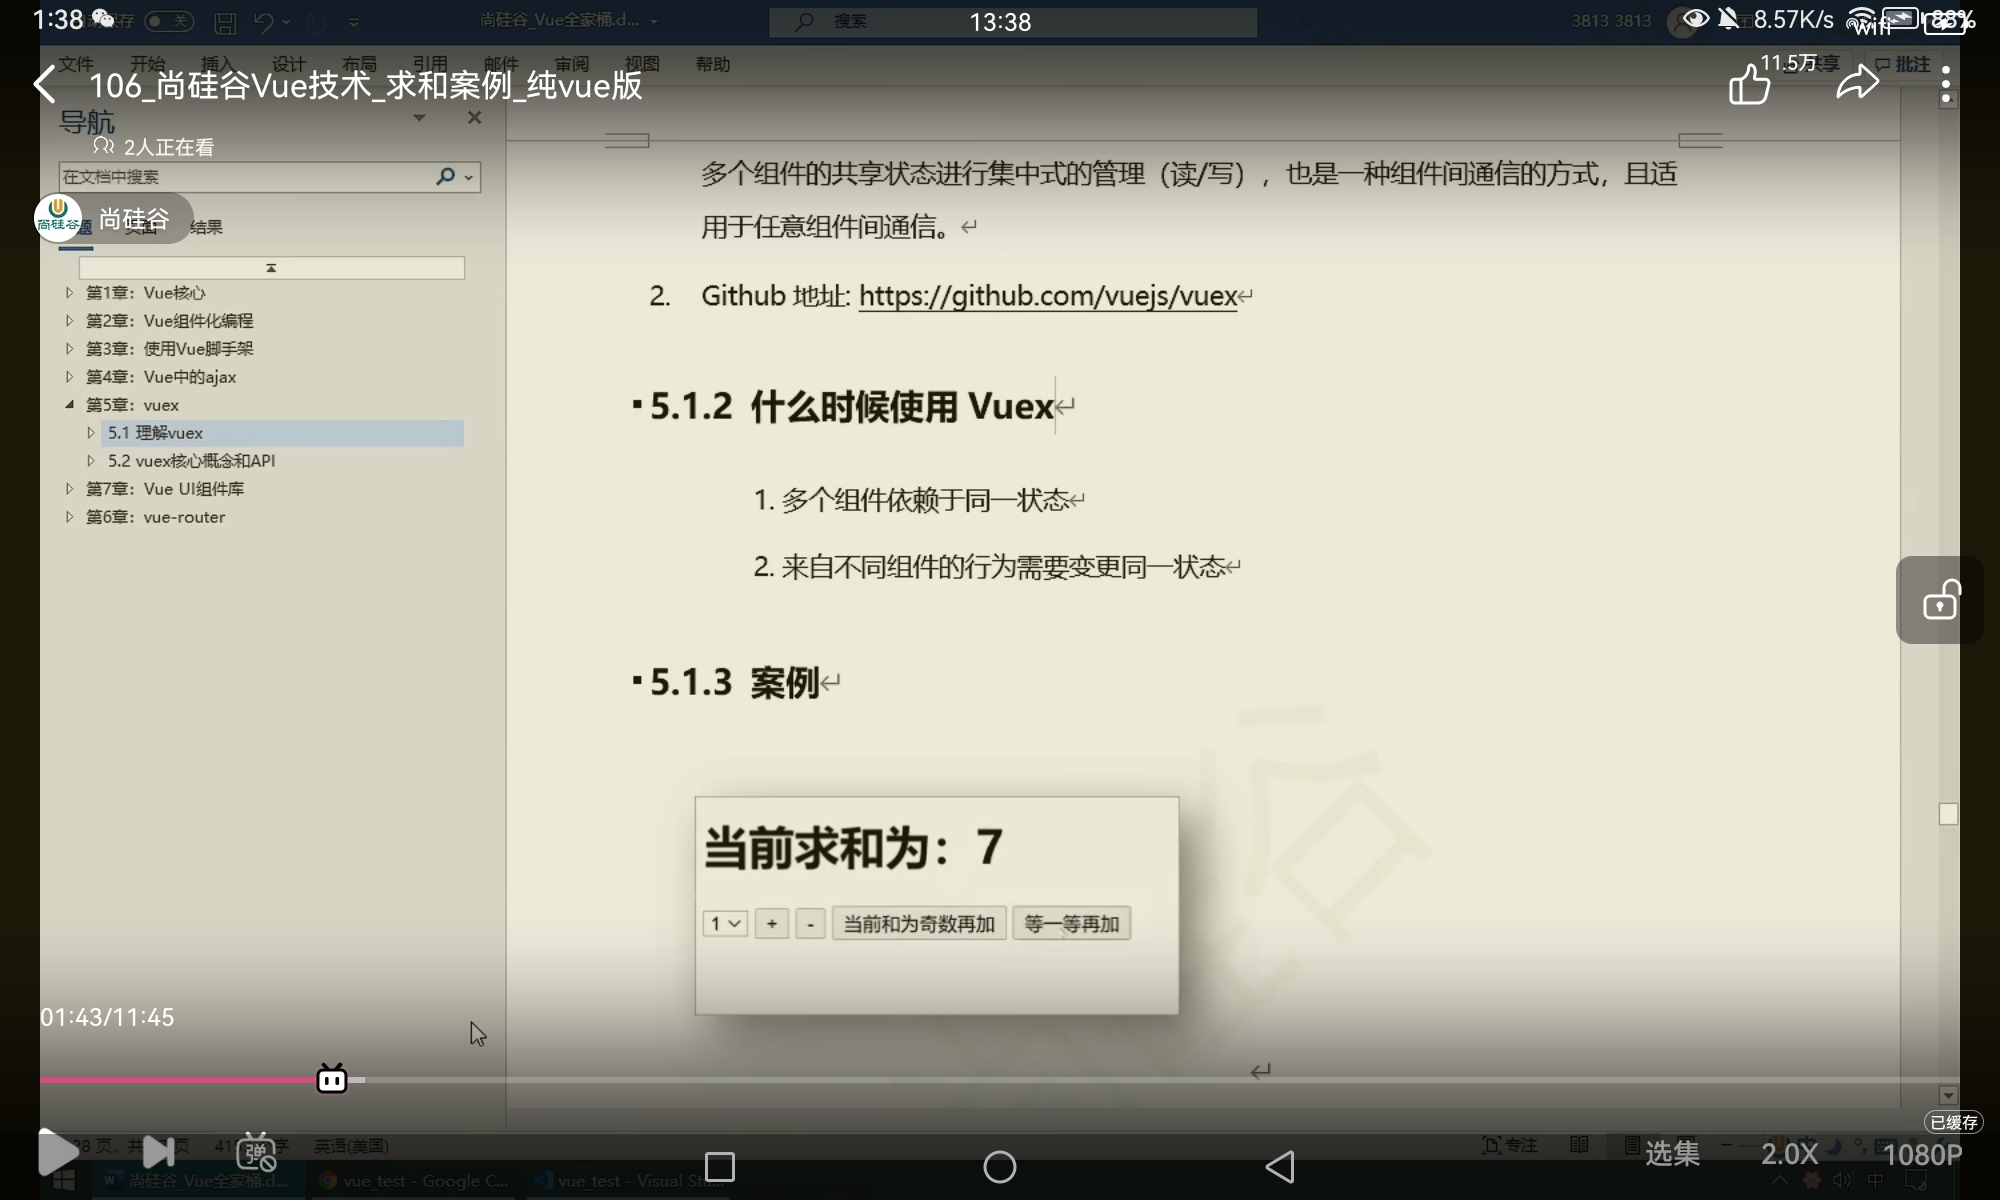Open the 尚硅谷 uploader channel badge
This screenshot has width=2000, height=1200.
tap(112, 219)
